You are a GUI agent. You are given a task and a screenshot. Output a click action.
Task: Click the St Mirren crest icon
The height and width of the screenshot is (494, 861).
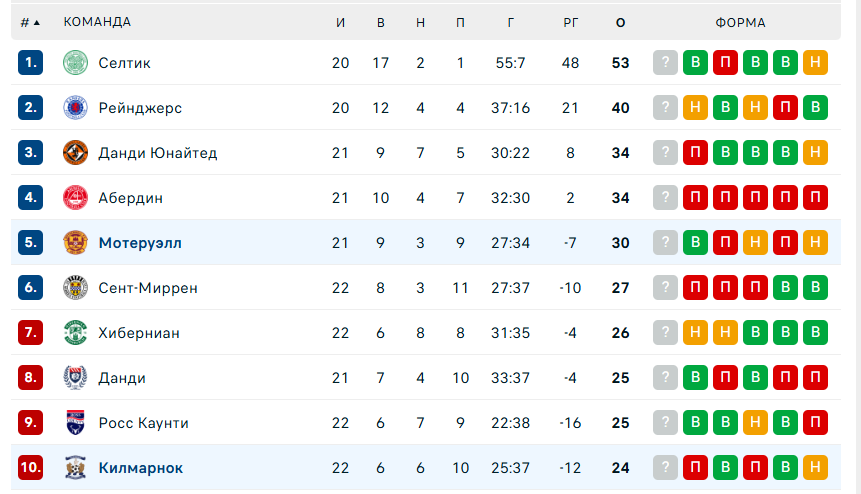click(76, 288)
